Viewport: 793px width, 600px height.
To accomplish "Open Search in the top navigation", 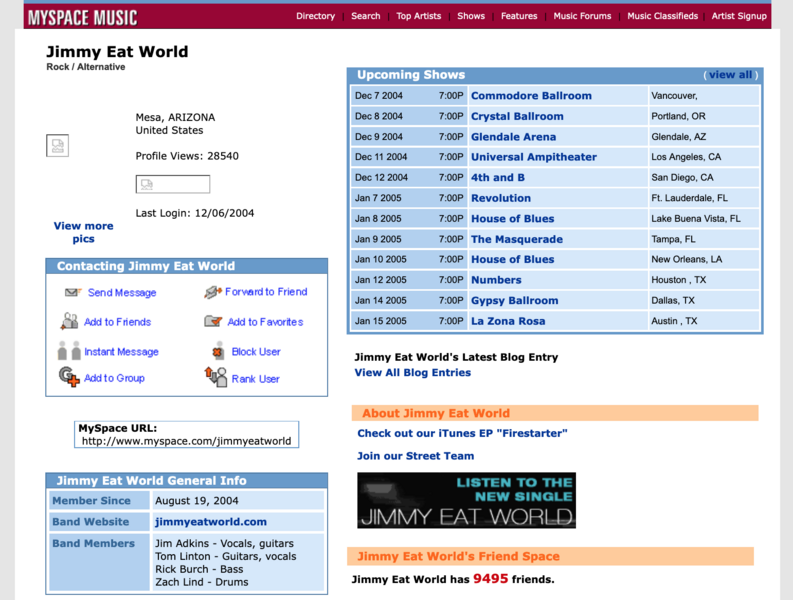I will (x=366, y=16).
